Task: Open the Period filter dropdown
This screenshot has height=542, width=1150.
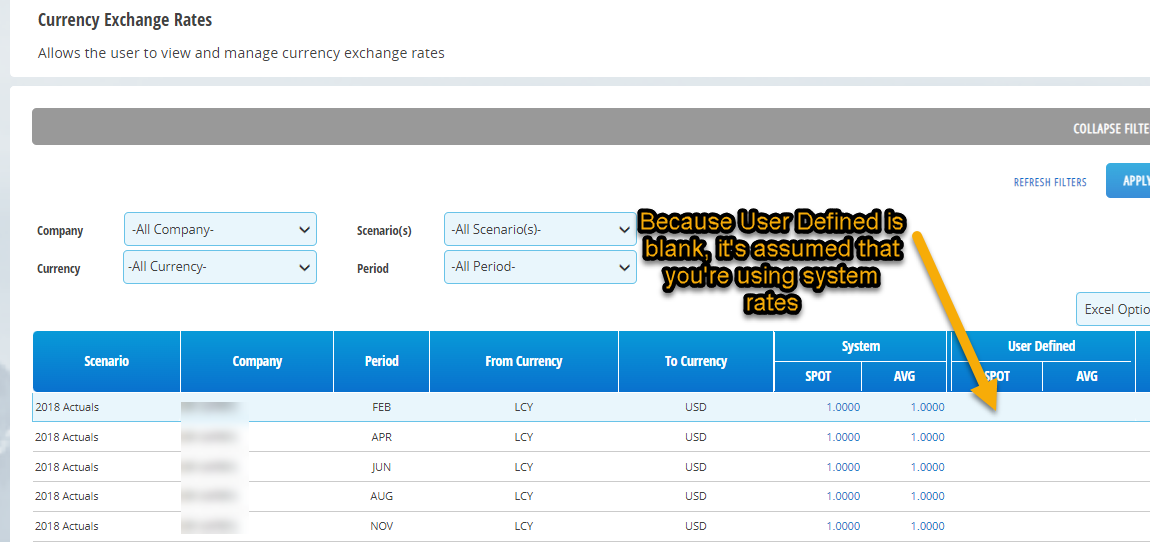Action: tap(540, 267)
